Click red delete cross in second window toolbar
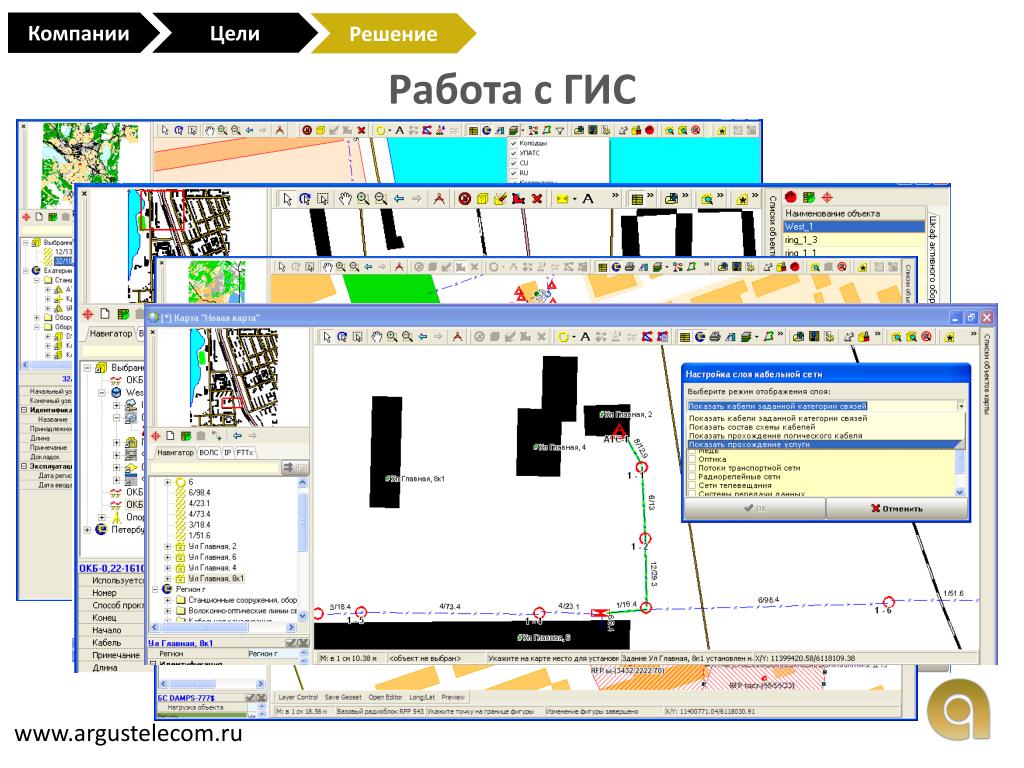Image resolution: width=1024 pixels, height=768 pixels. tap(537, 199)
